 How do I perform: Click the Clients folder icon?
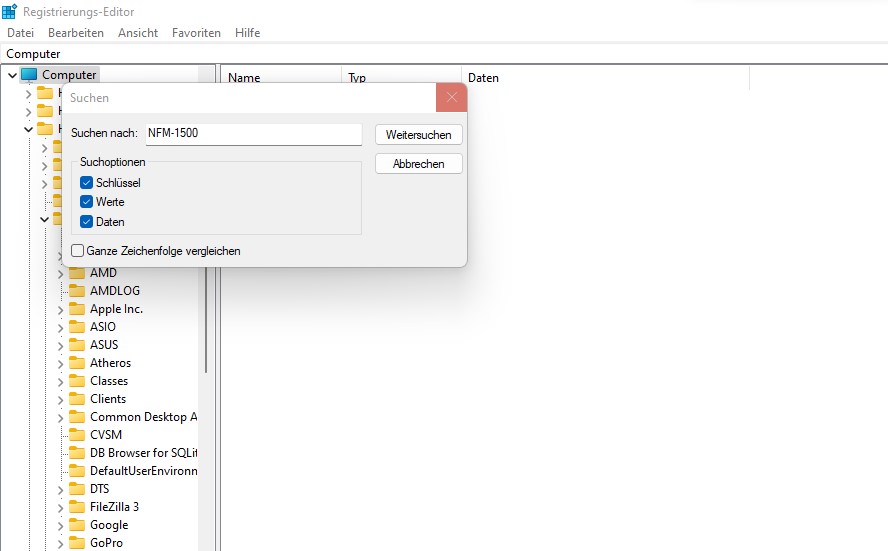tap(76, 399)
